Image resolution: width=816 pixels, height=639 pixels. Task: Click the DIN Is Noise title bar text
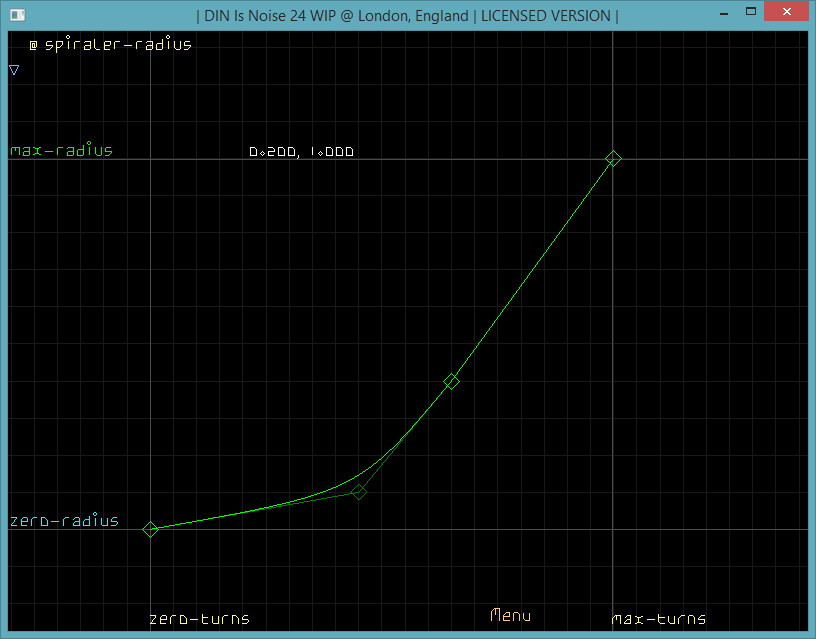coord(407,15)
